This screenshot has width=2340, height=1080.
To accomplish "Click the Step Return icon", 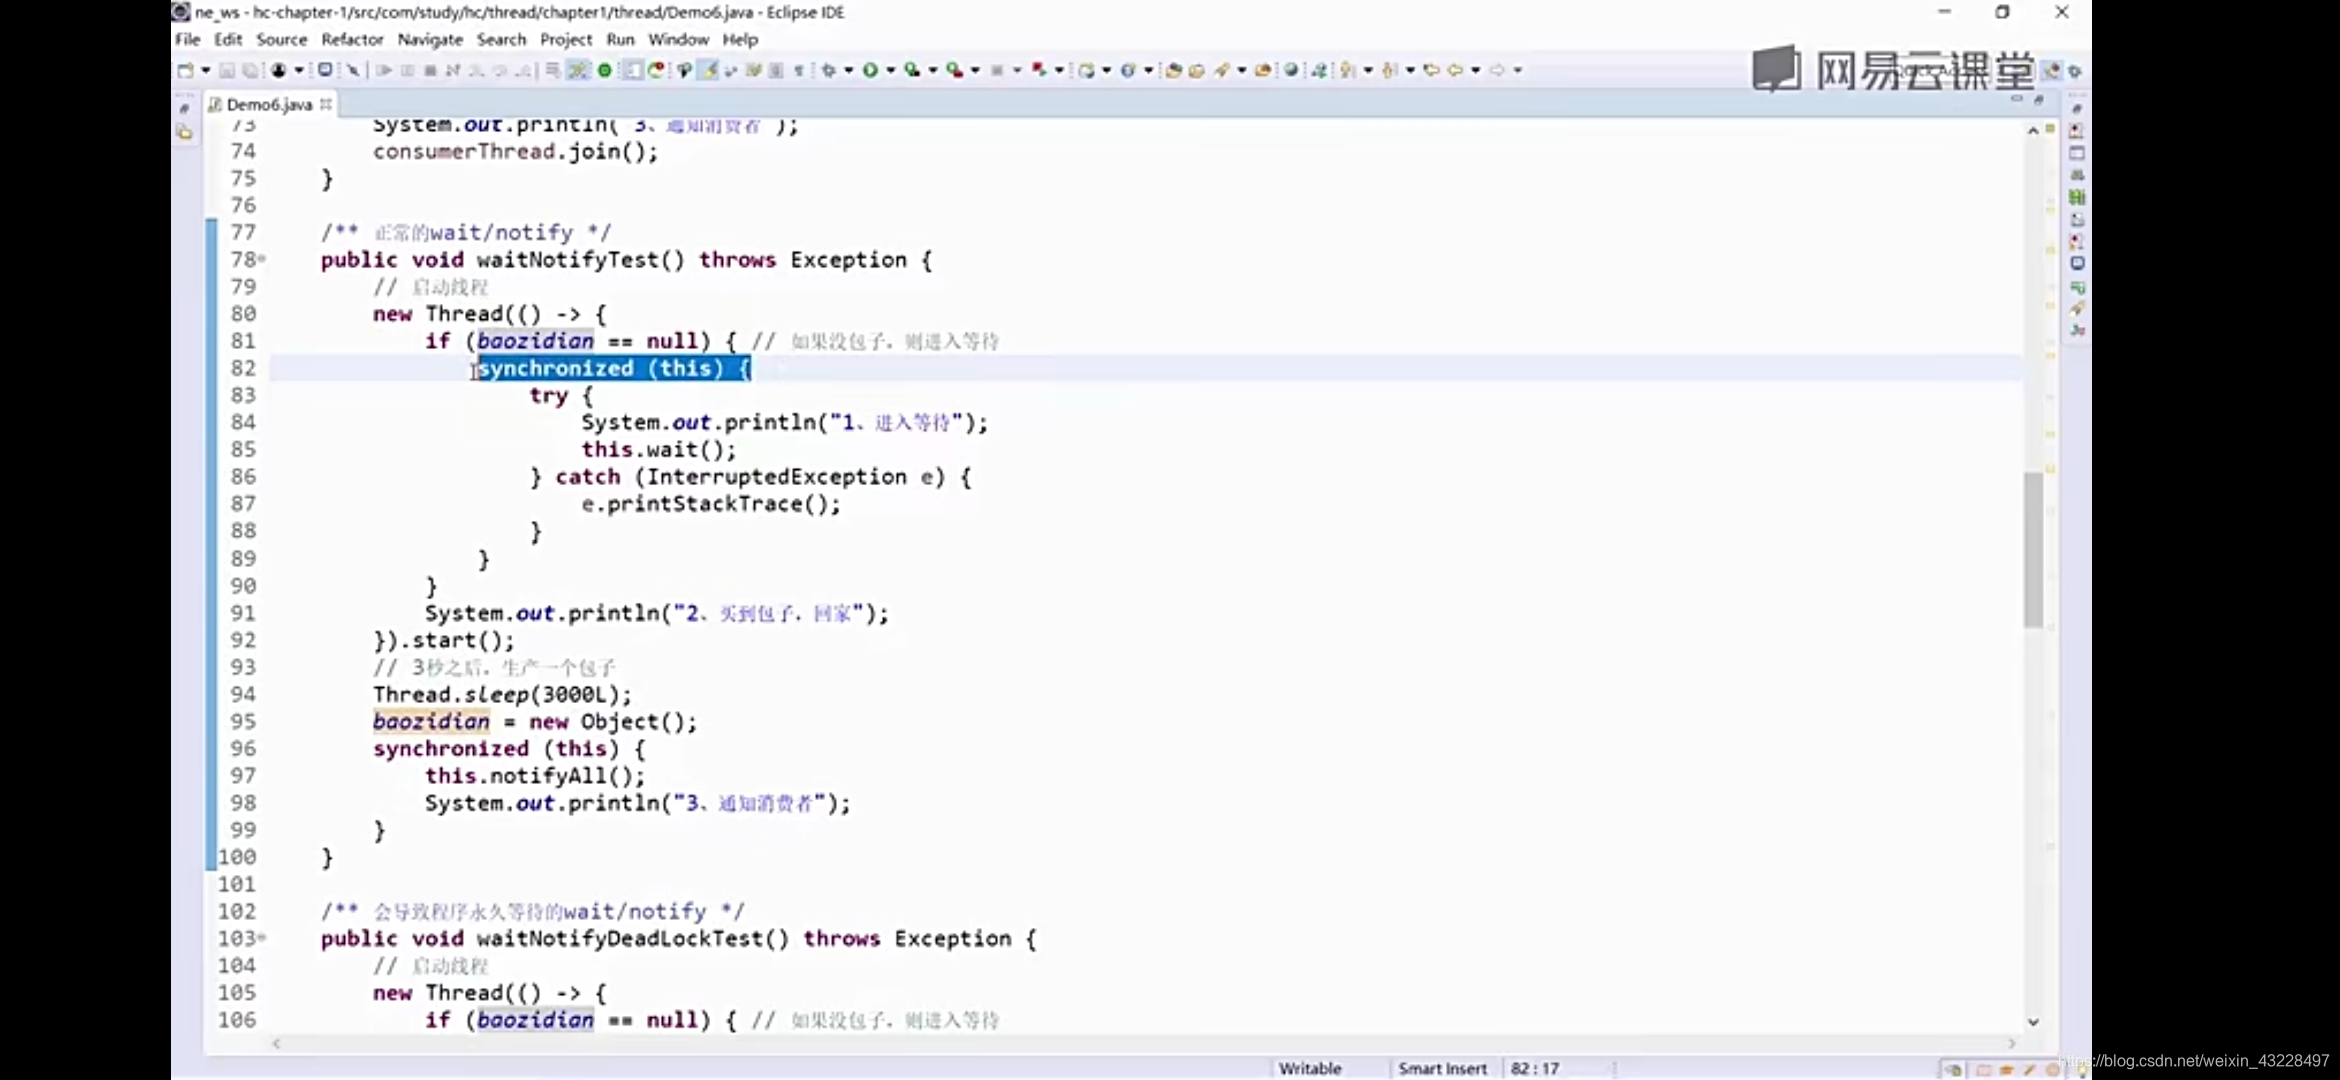I will point(522,70).
